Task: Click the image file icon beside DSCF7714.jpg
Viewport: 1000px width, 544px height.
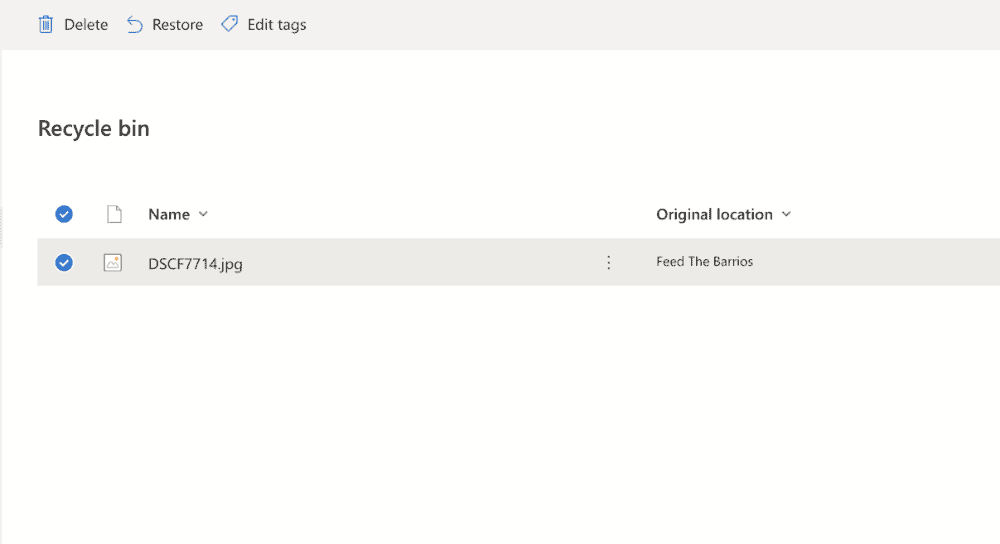Action: point(113,263)
